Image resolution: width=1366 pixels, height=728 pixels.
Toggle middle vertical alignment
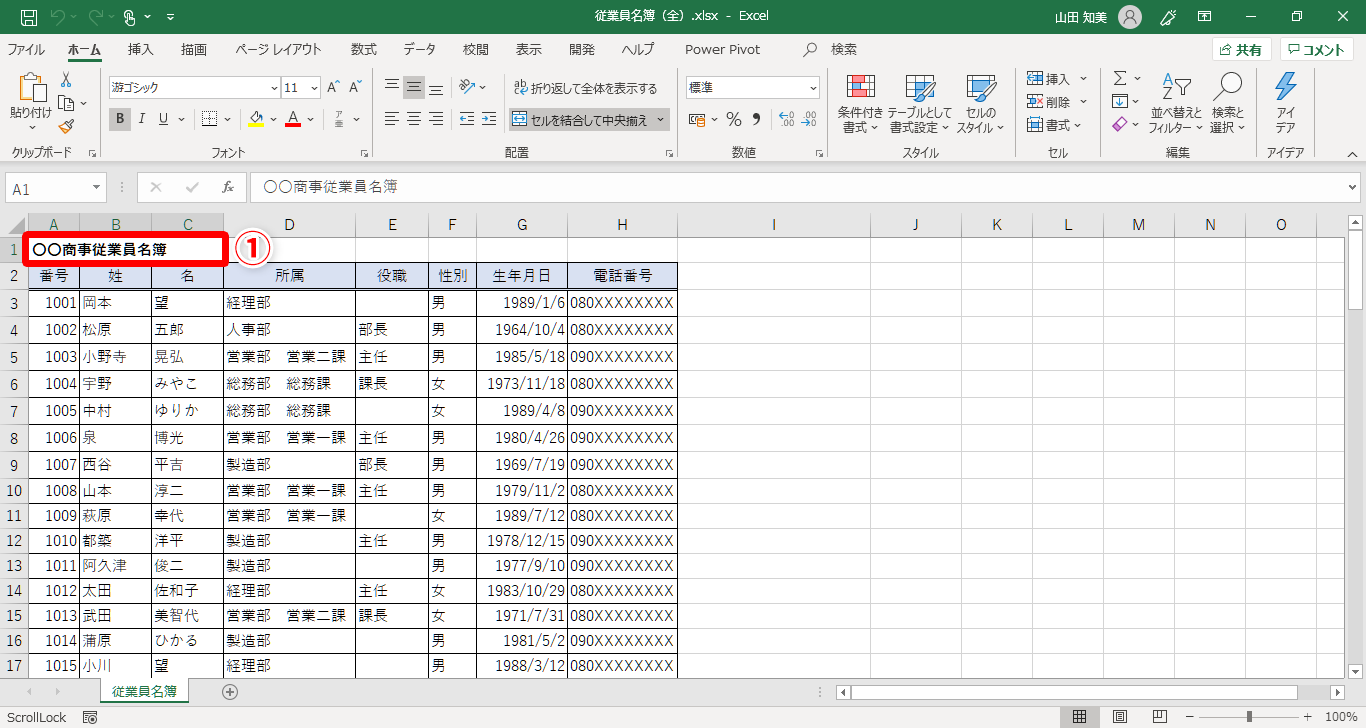[414, 87]
